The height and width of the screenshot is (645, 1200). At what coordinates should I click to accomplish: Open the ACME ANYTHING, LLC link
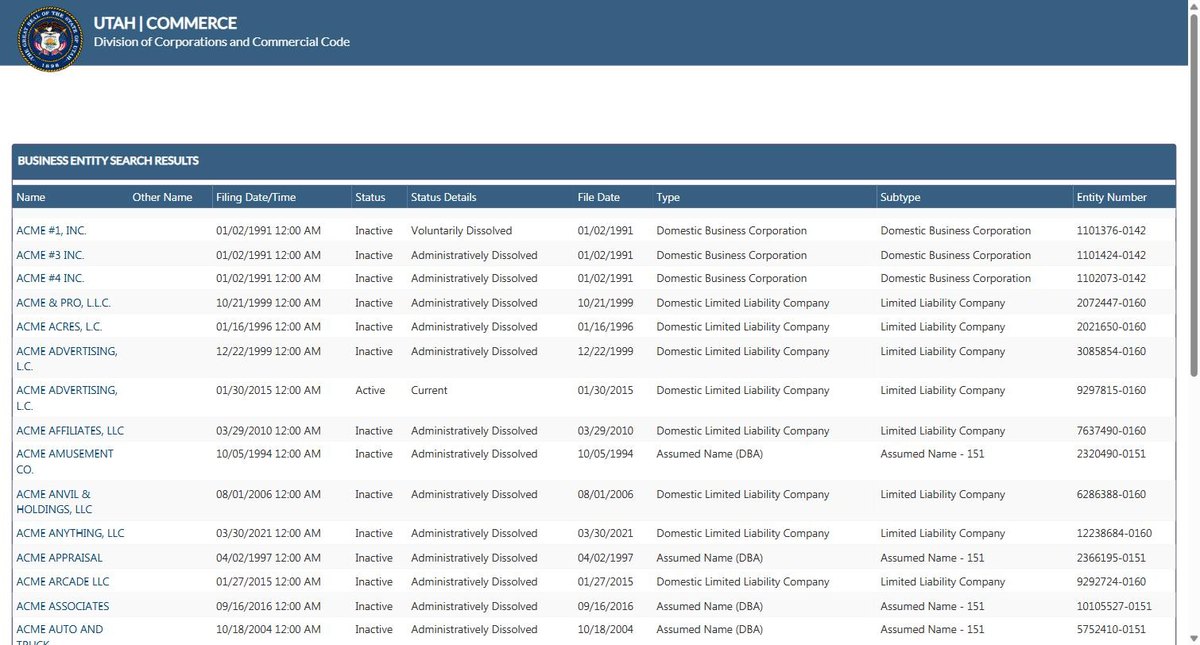click(70, 533)
